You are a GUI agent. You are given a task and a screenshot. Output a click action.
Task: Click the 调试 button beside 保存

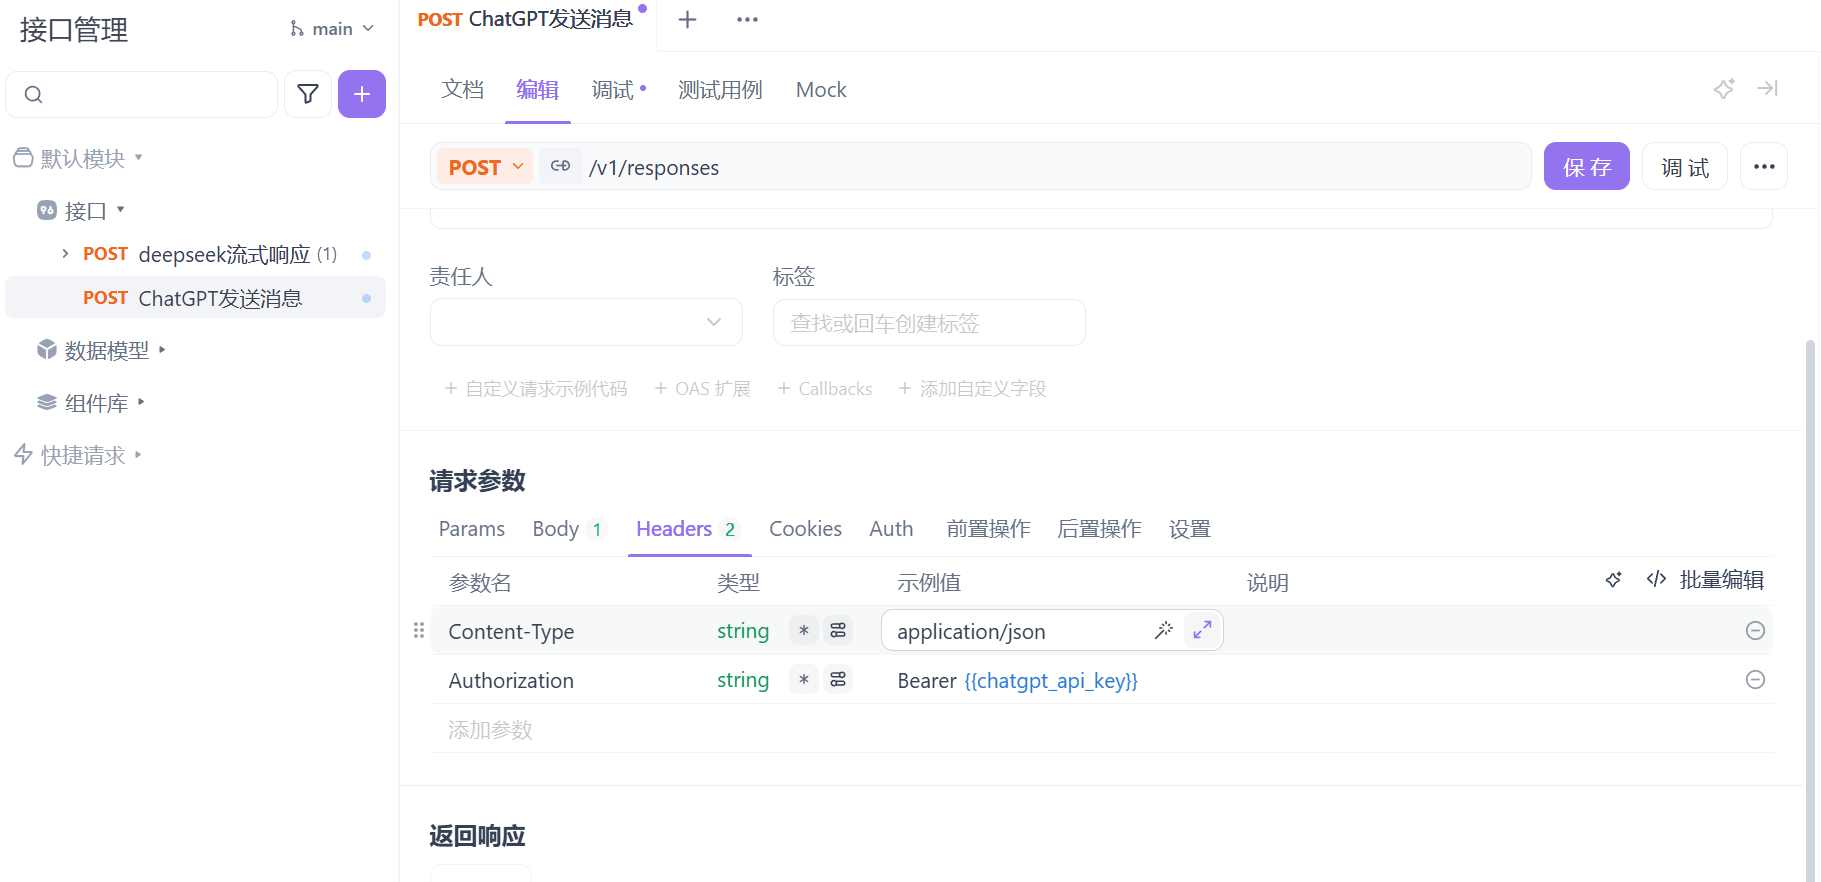pos(1685,166)
